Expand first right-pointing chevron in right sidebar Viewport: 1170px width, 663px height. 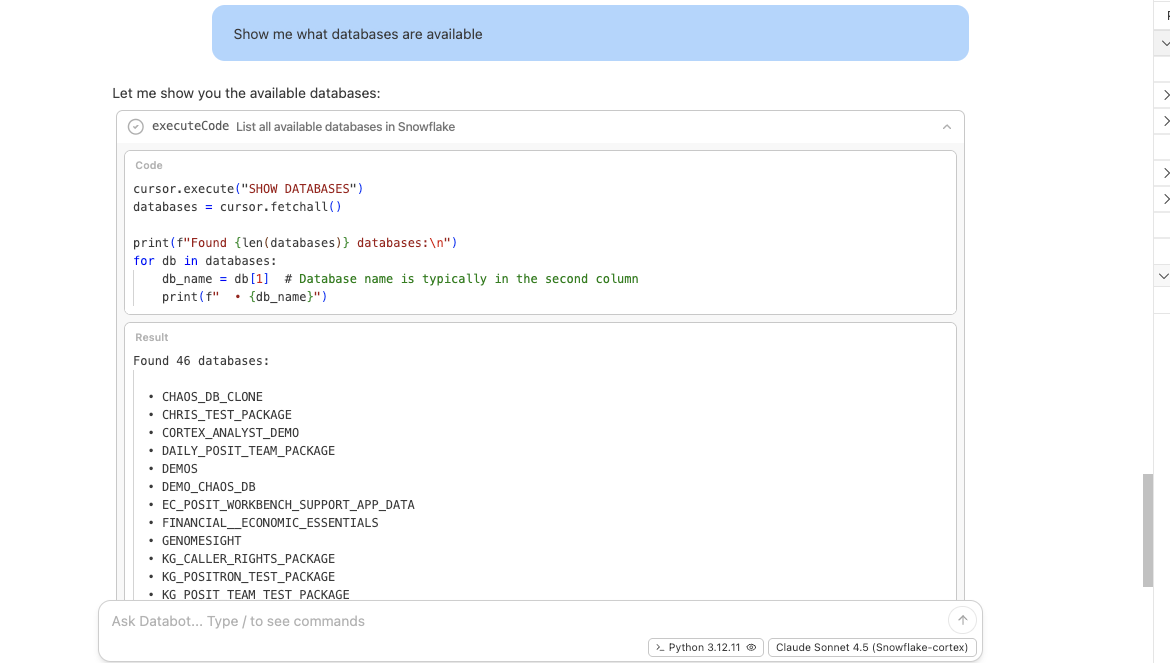click(x=1165, y=95)
